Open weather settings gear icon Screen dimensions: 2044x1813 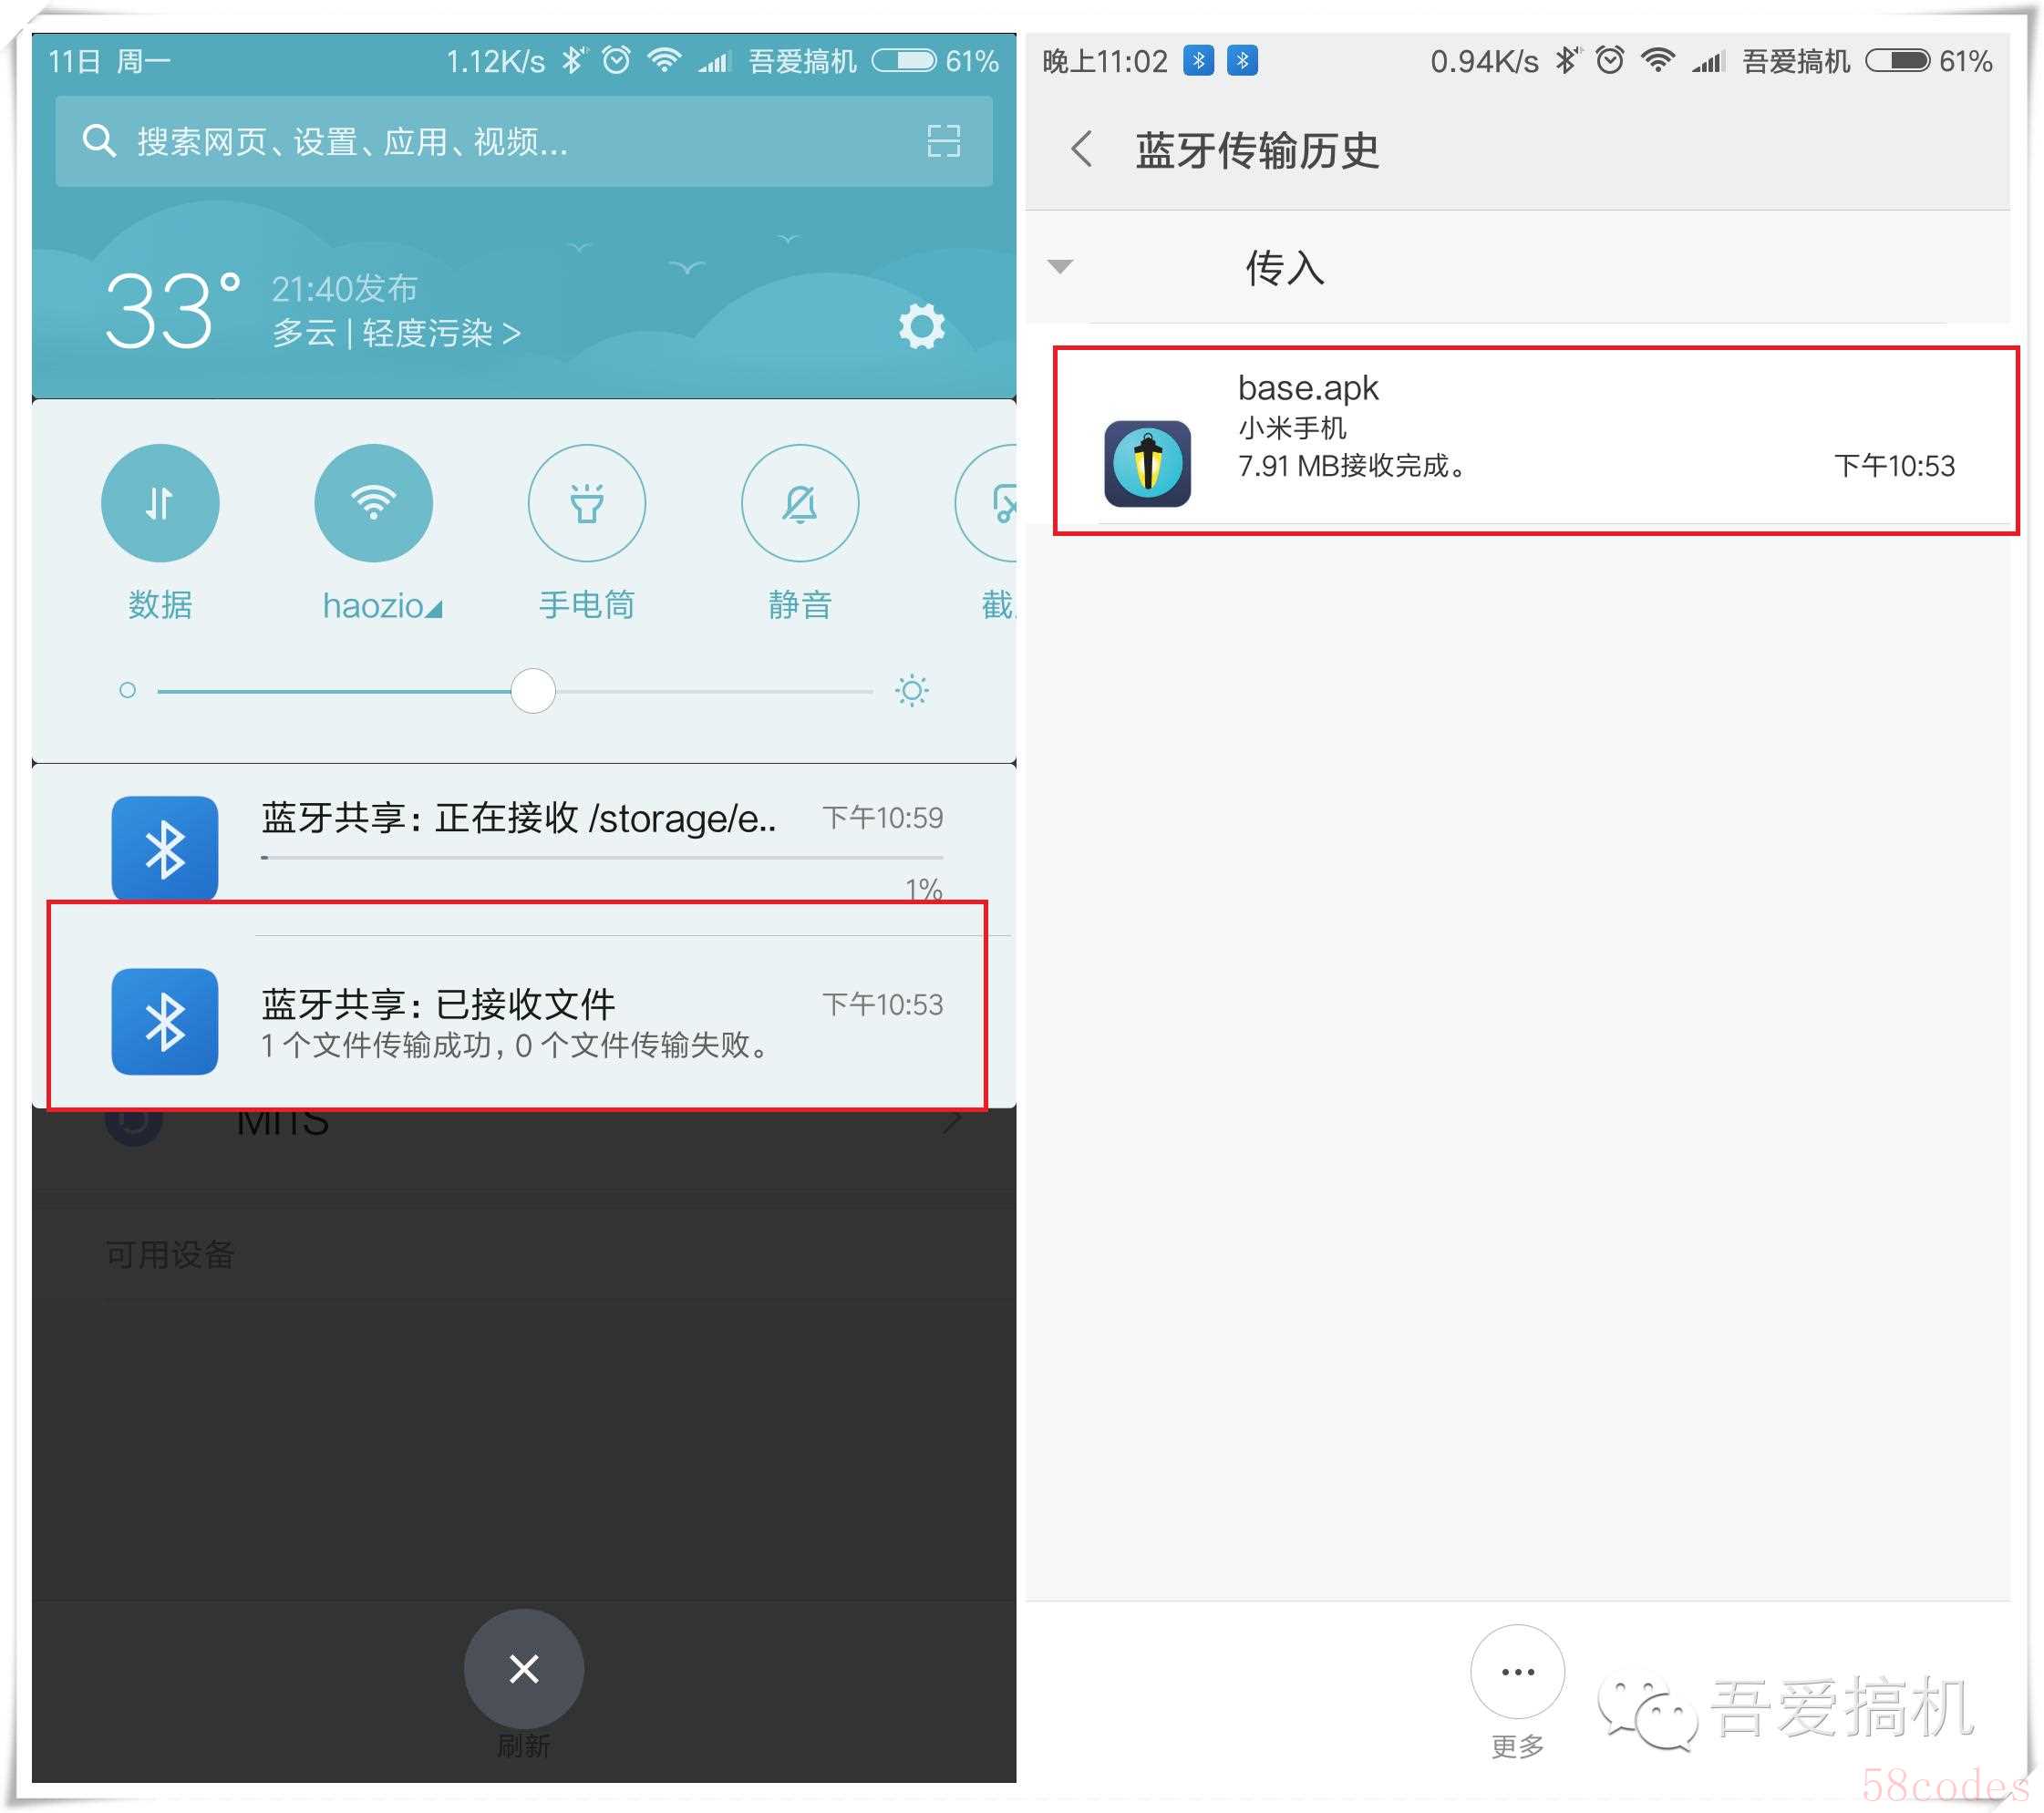[921, 326]
